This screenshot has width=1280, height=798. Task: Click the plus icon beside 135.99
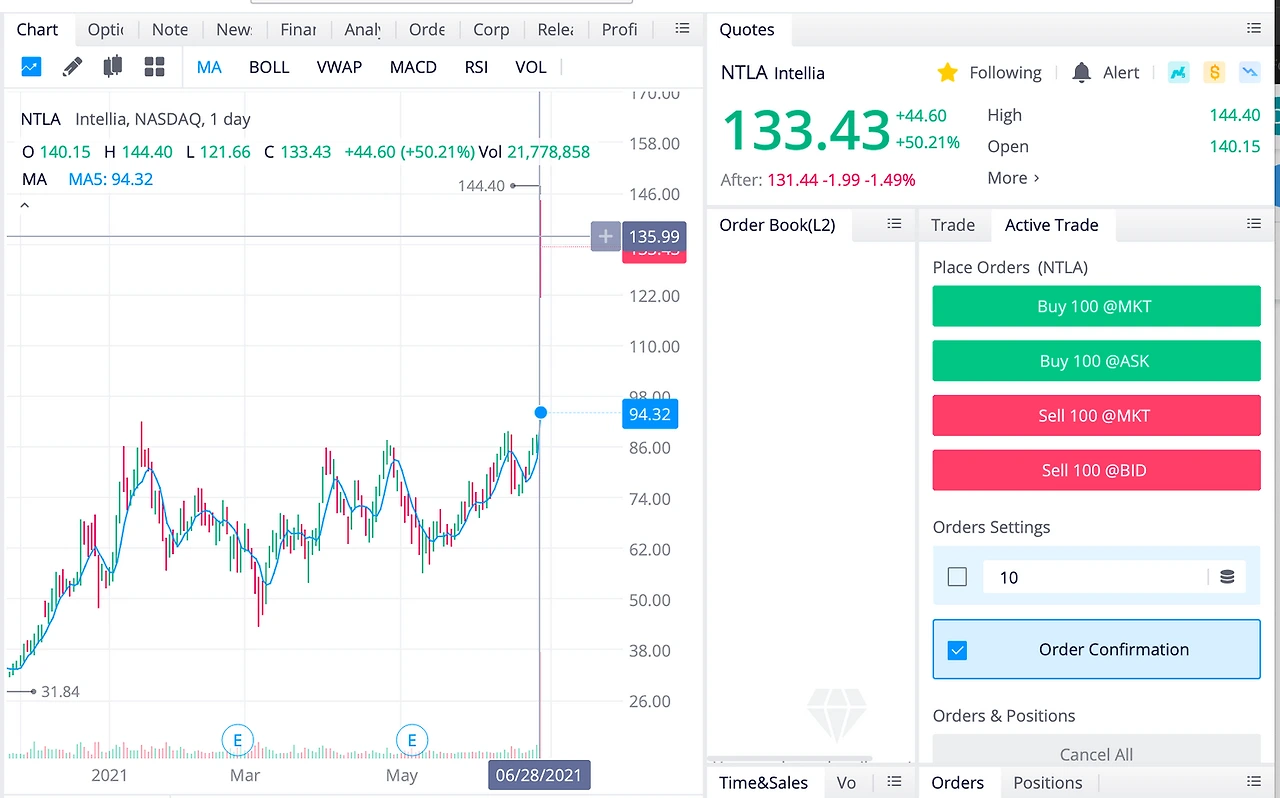[605, 237]
